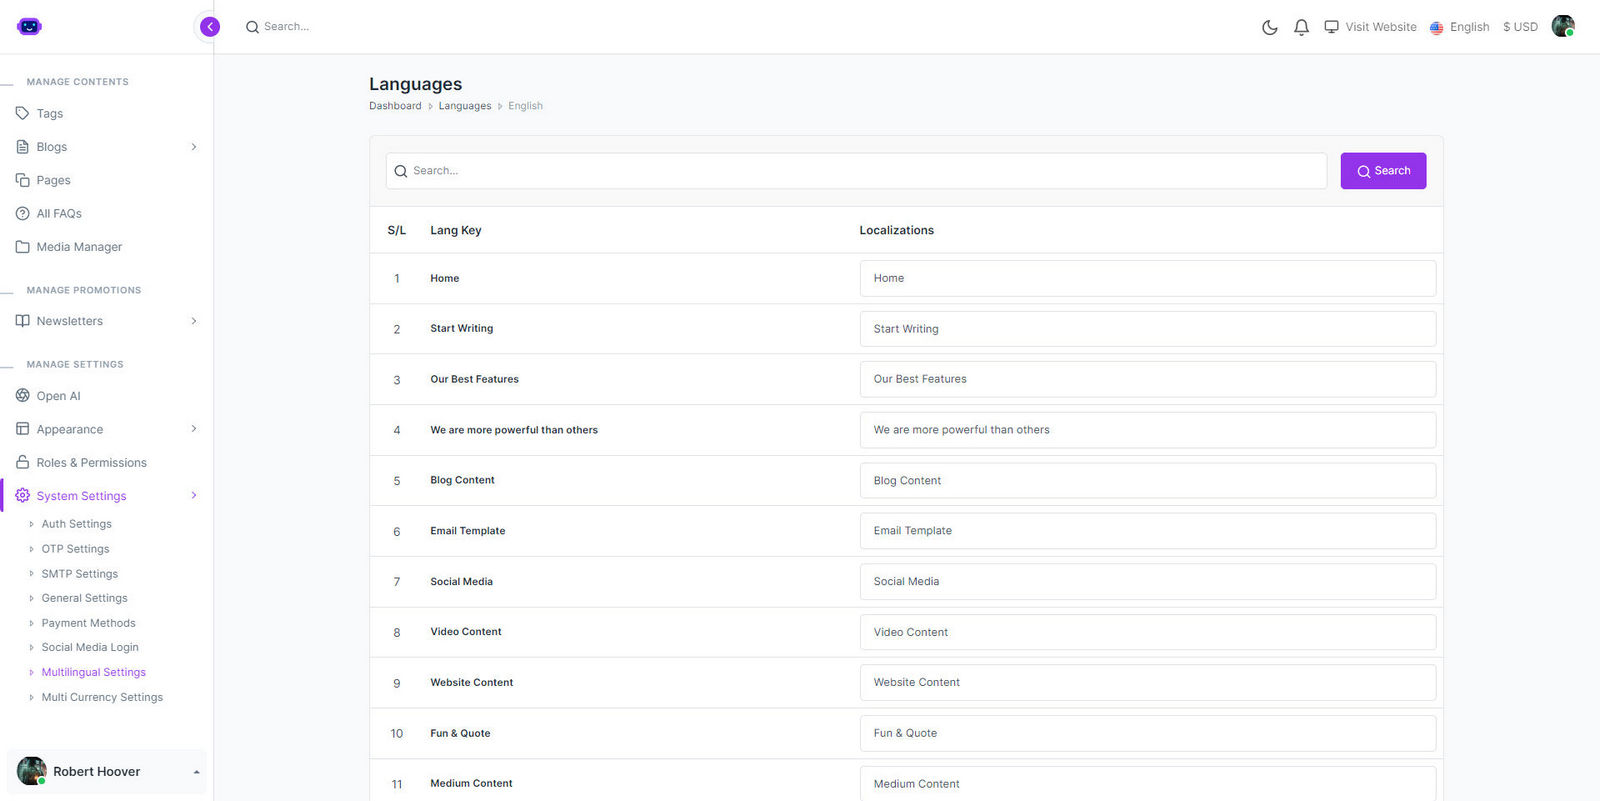Open General Settings submenu item
The width and height of the screenshot is (1600, 801).
(x=85, y=598)
